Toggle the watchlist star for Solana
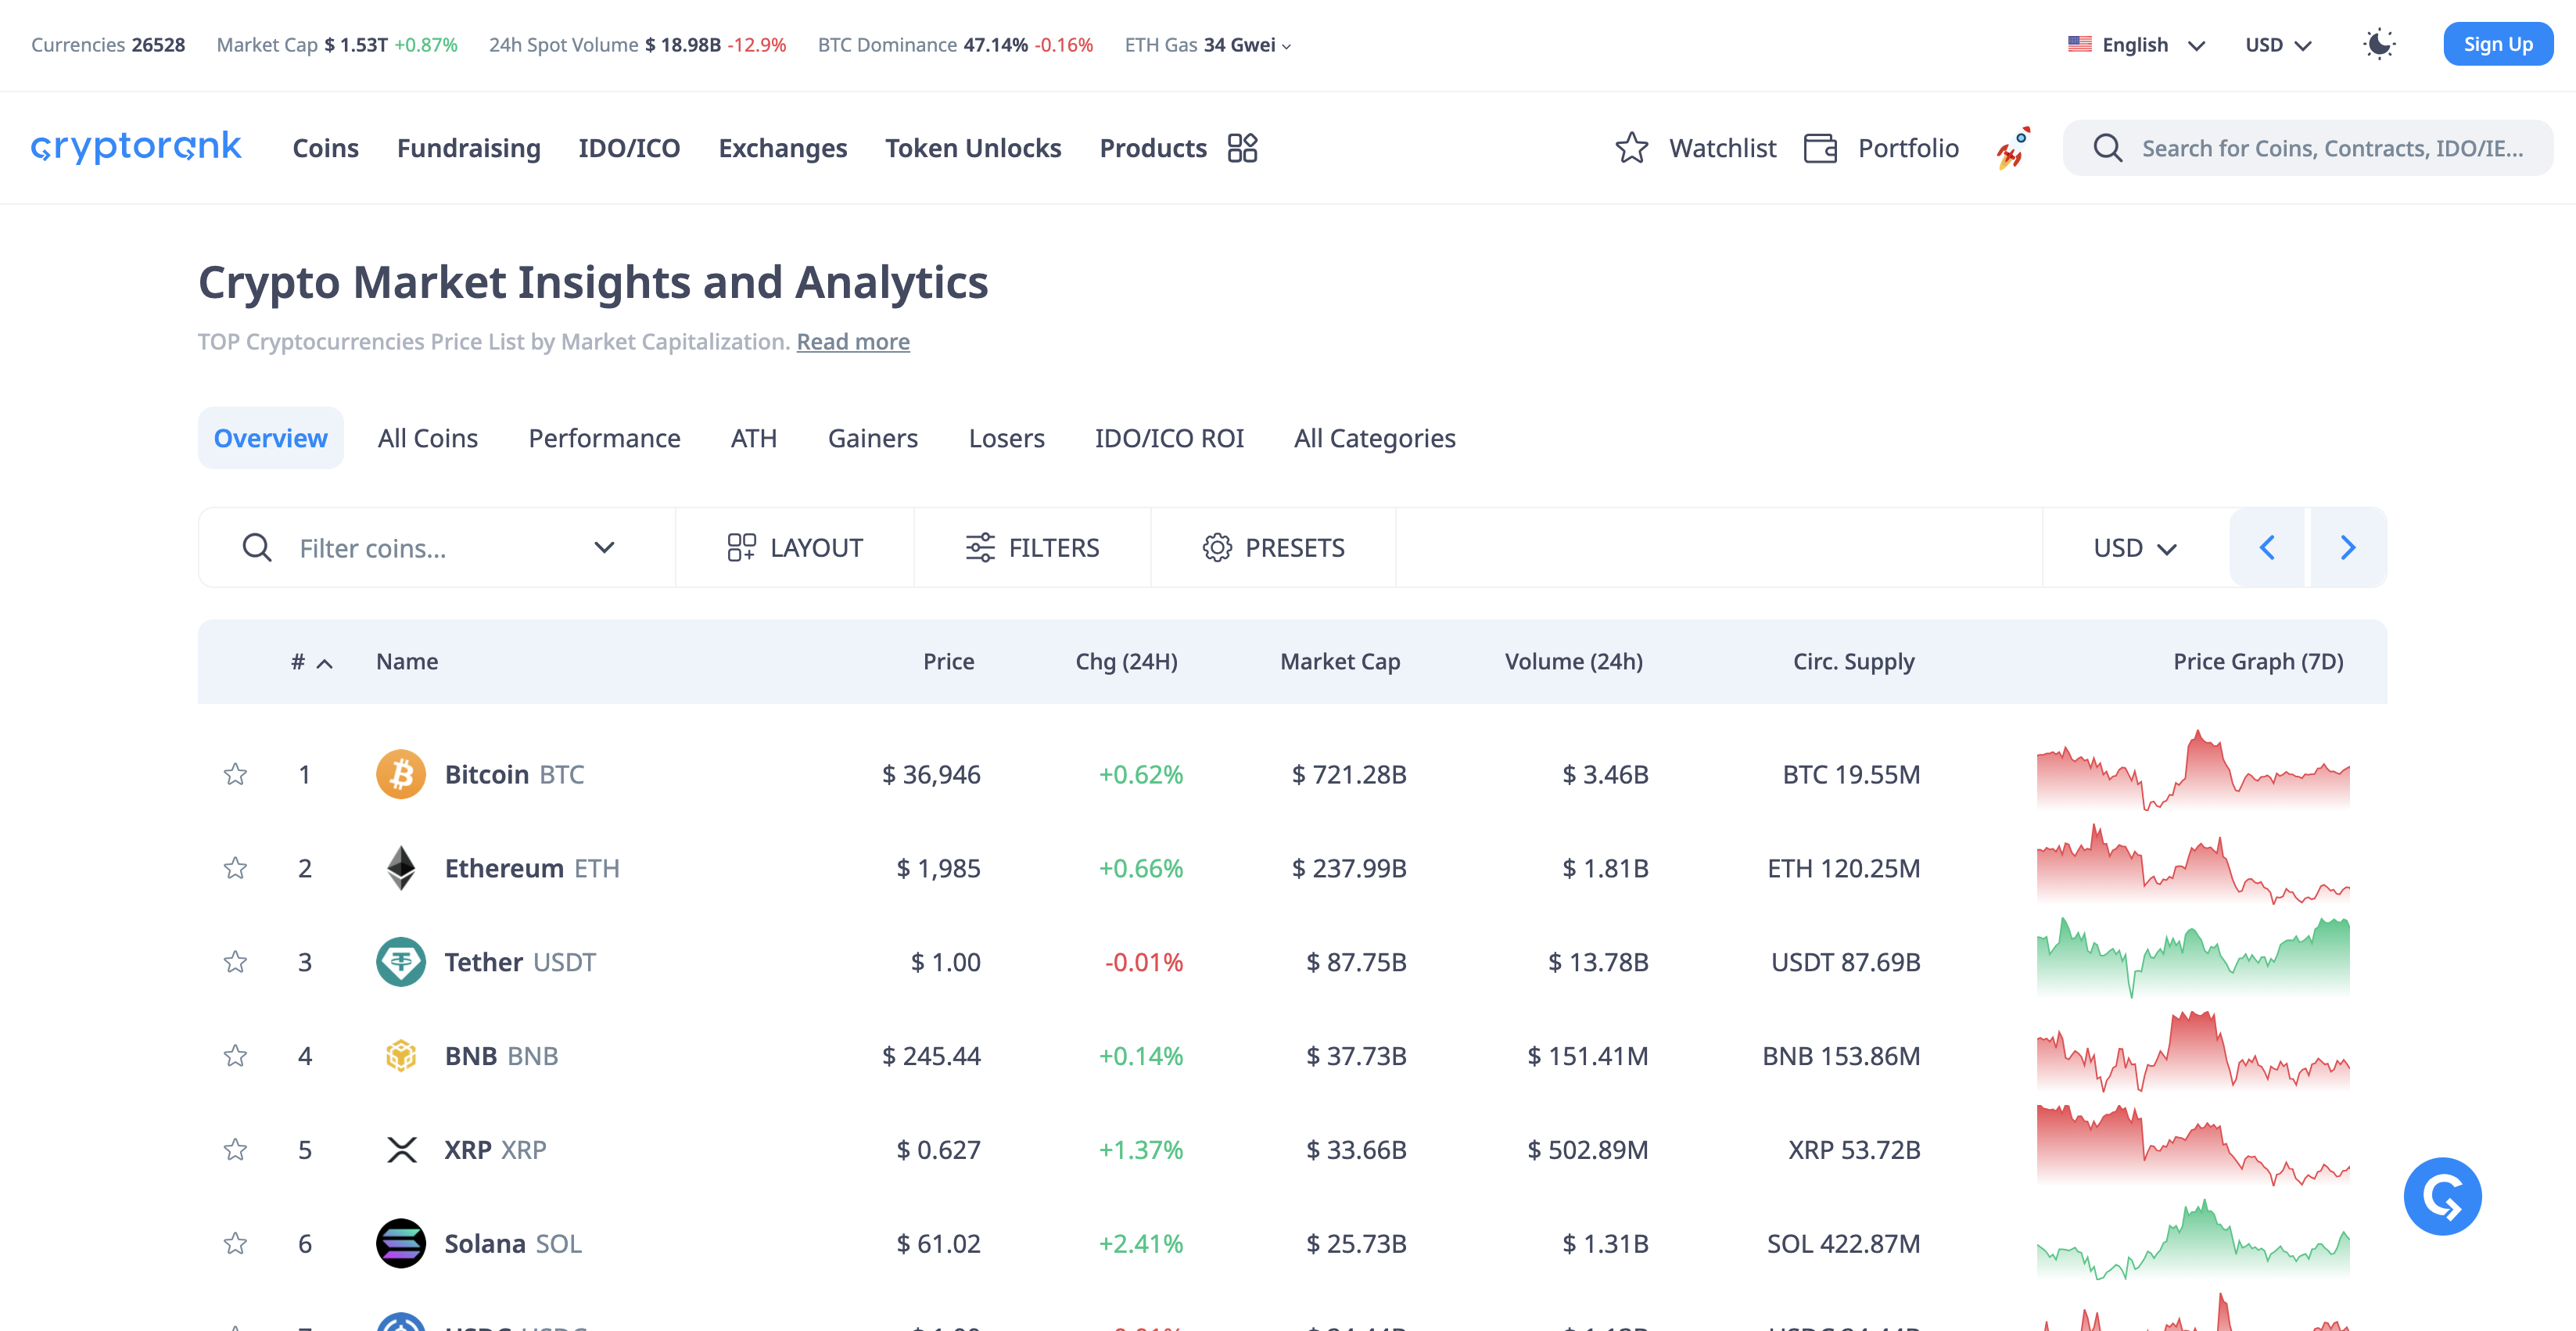 point(235,1243)
